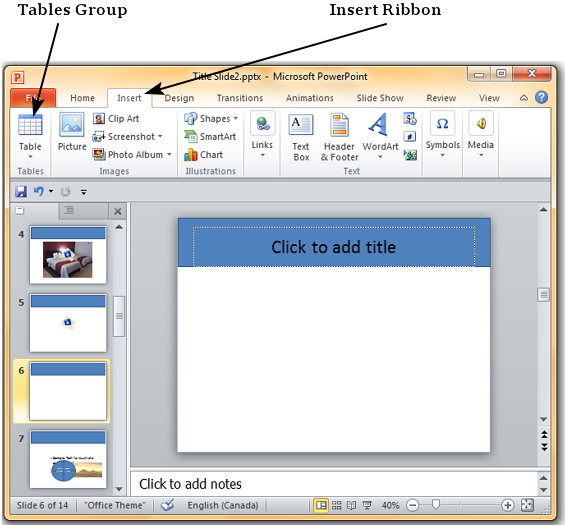Open the WordArt styles dropdown
The width and height of the screenshot is (565, 526).
[380, 157]
